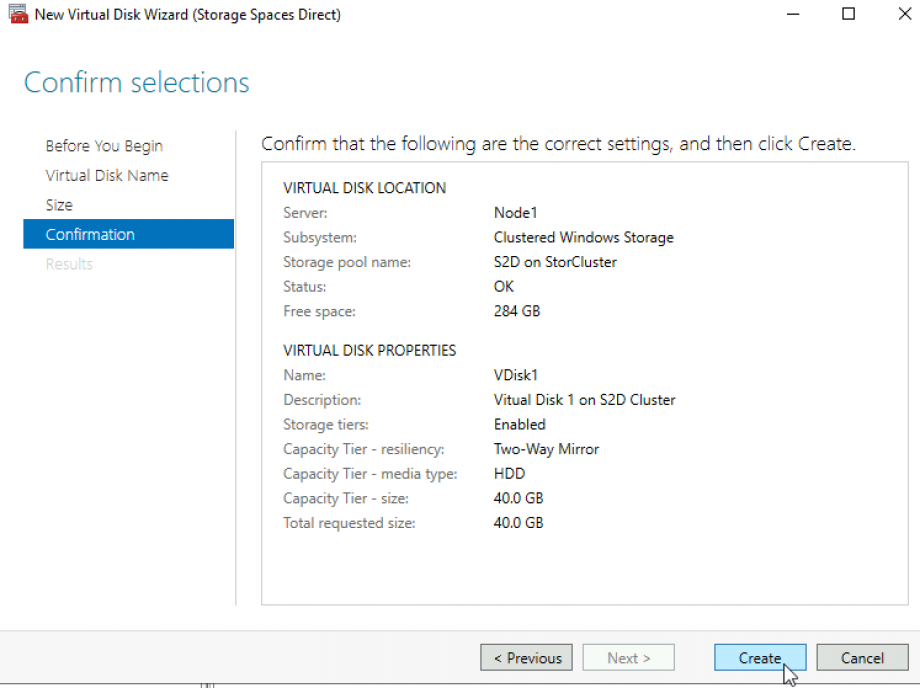Click the Previous button
Image resolution: width=920 pixels, height=688 pixels.
[526, 657]
